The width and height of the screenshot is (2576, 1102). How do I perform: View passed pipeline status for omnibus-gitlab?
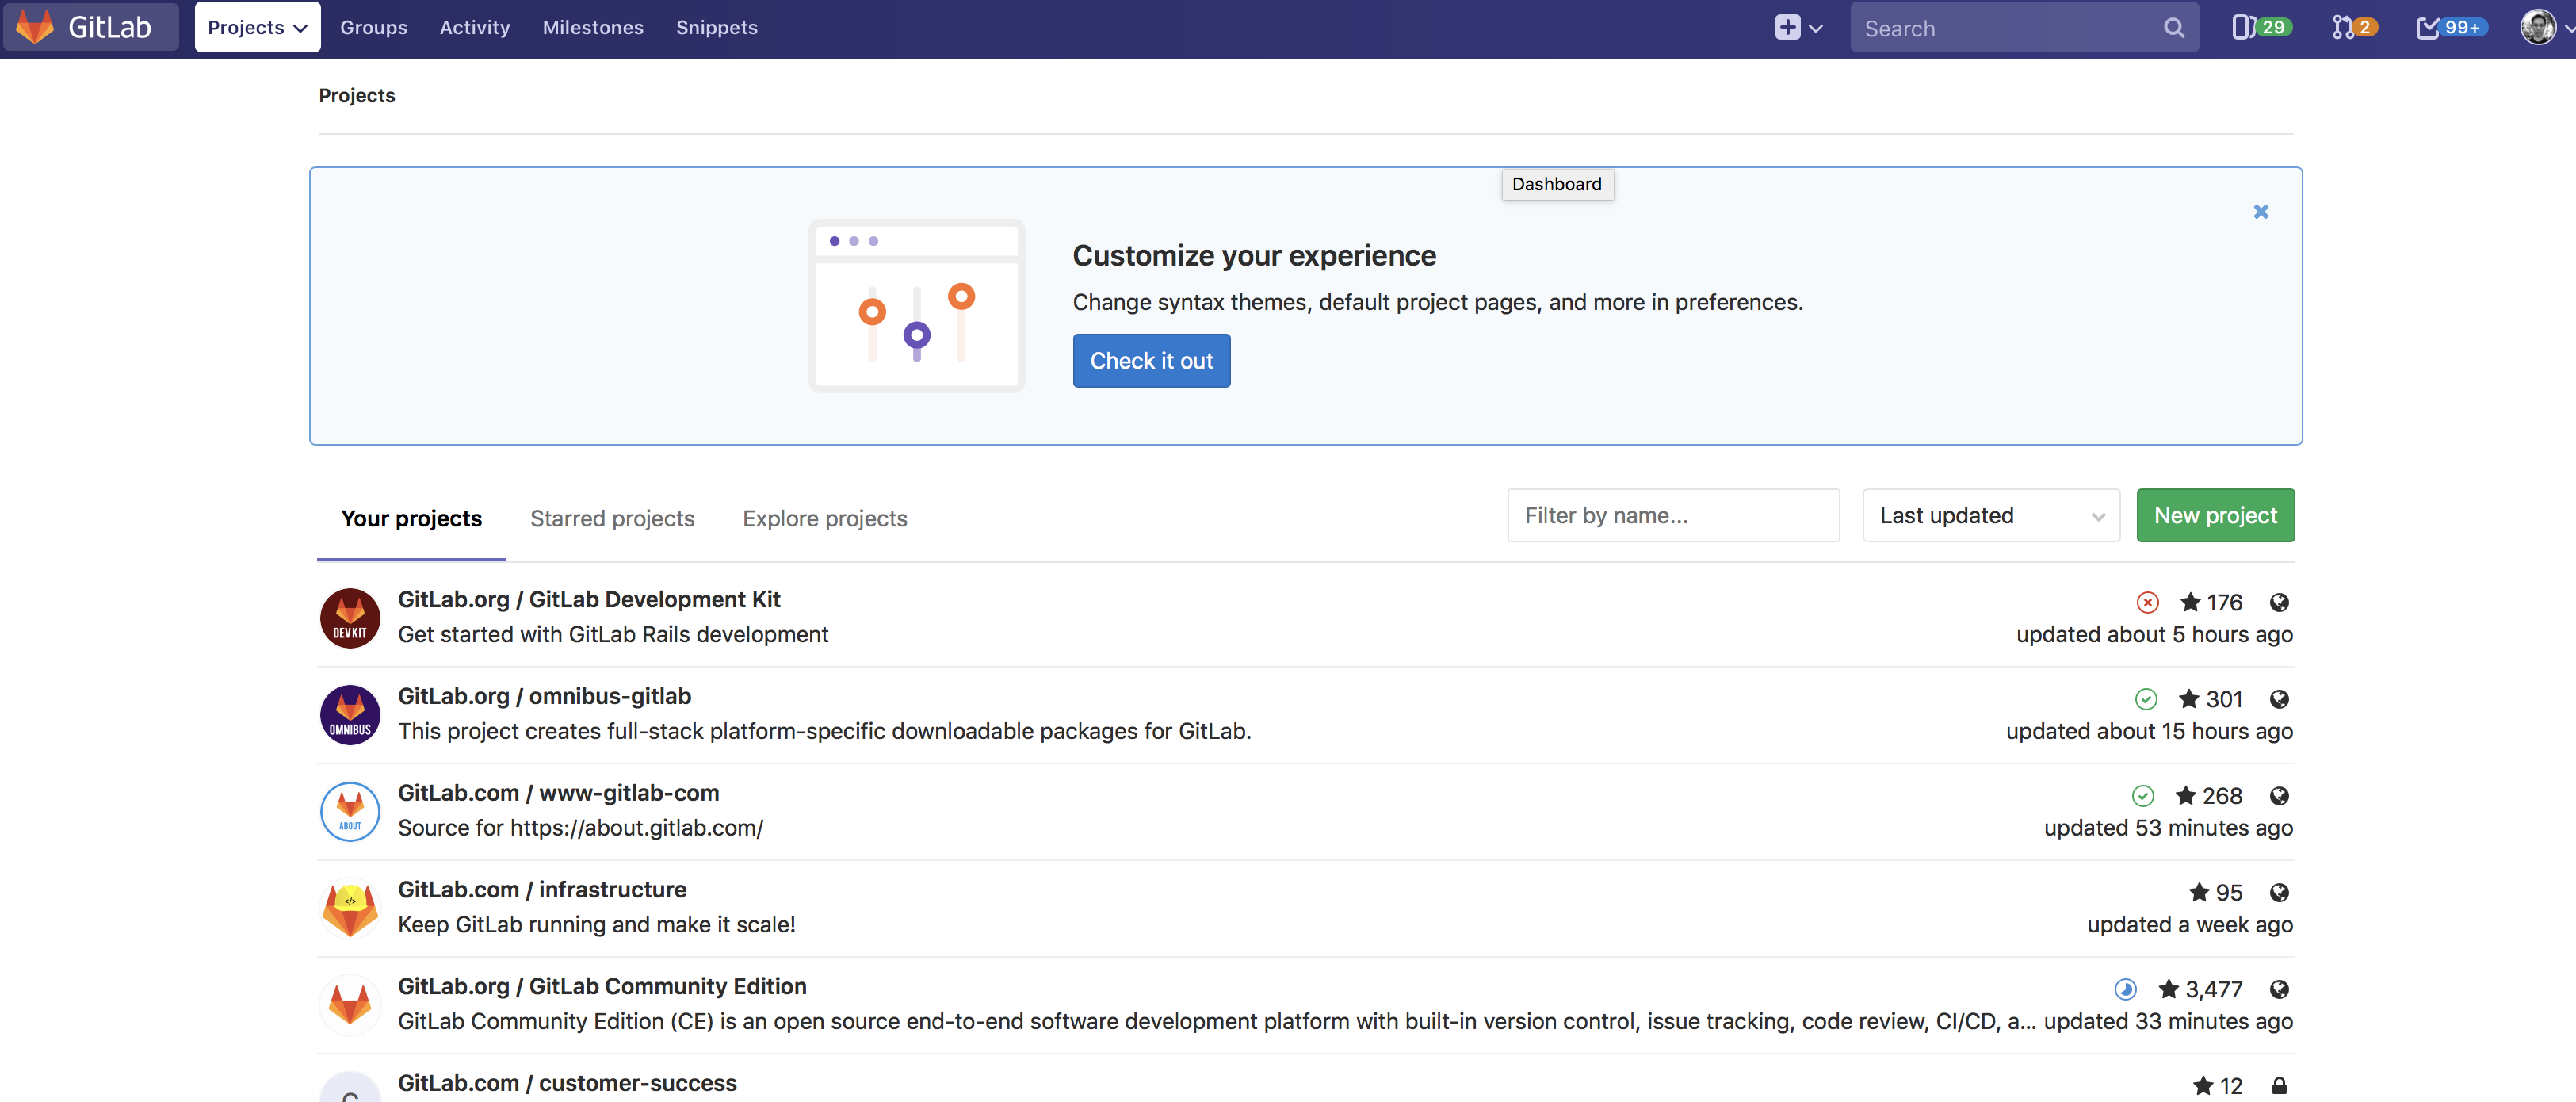click(2146, 699)
